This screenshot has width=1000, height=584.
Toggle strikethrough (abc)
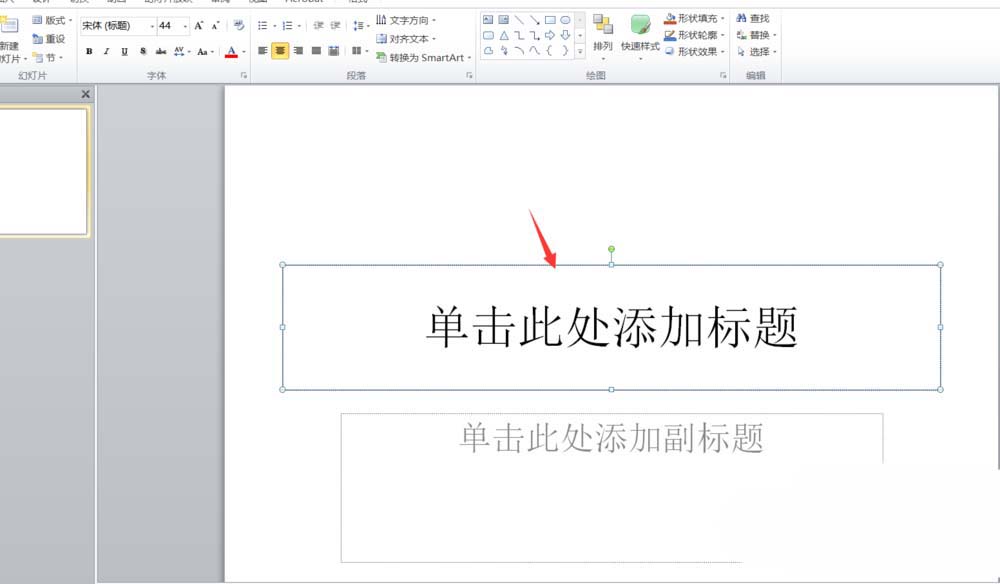[161, 52]
